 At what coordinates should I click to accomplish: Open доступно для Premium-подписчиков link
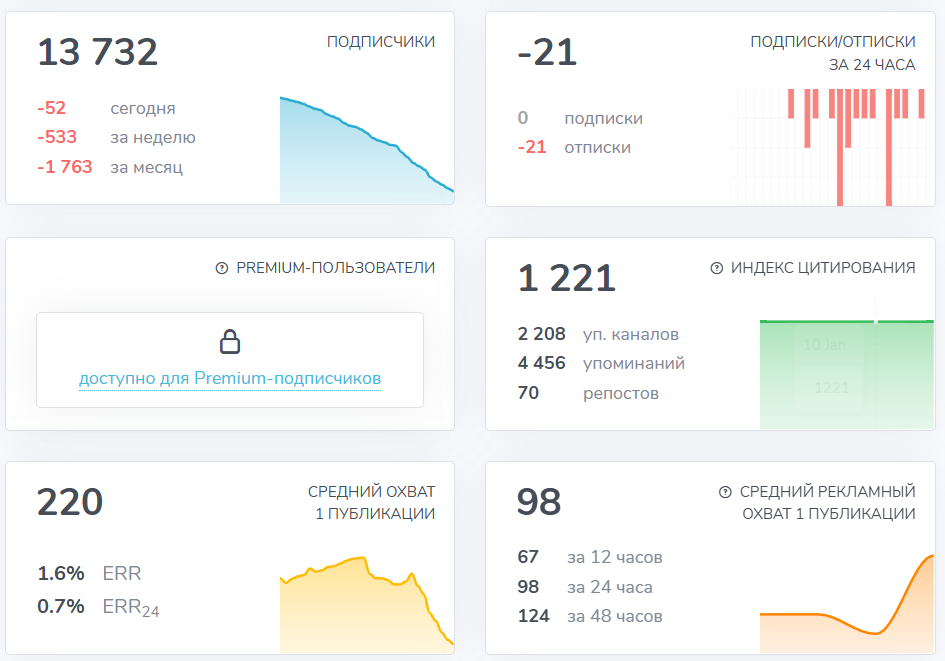pos(230,377)
